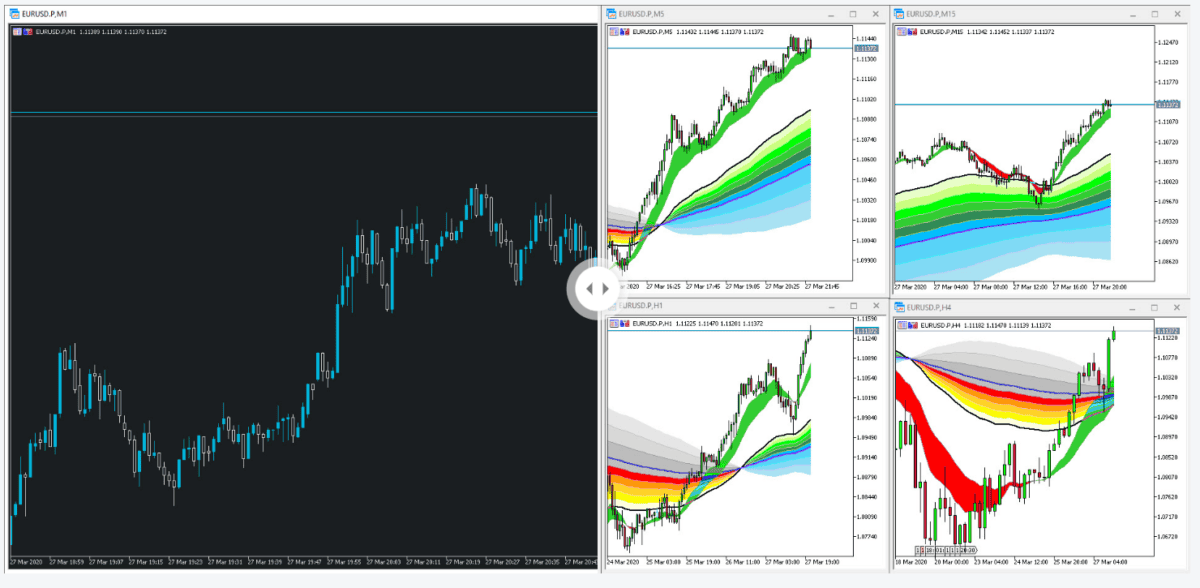Click the EURUSD.P,M5 window chart icon
The image size is (1200, 588).
(x=612, y=14)
